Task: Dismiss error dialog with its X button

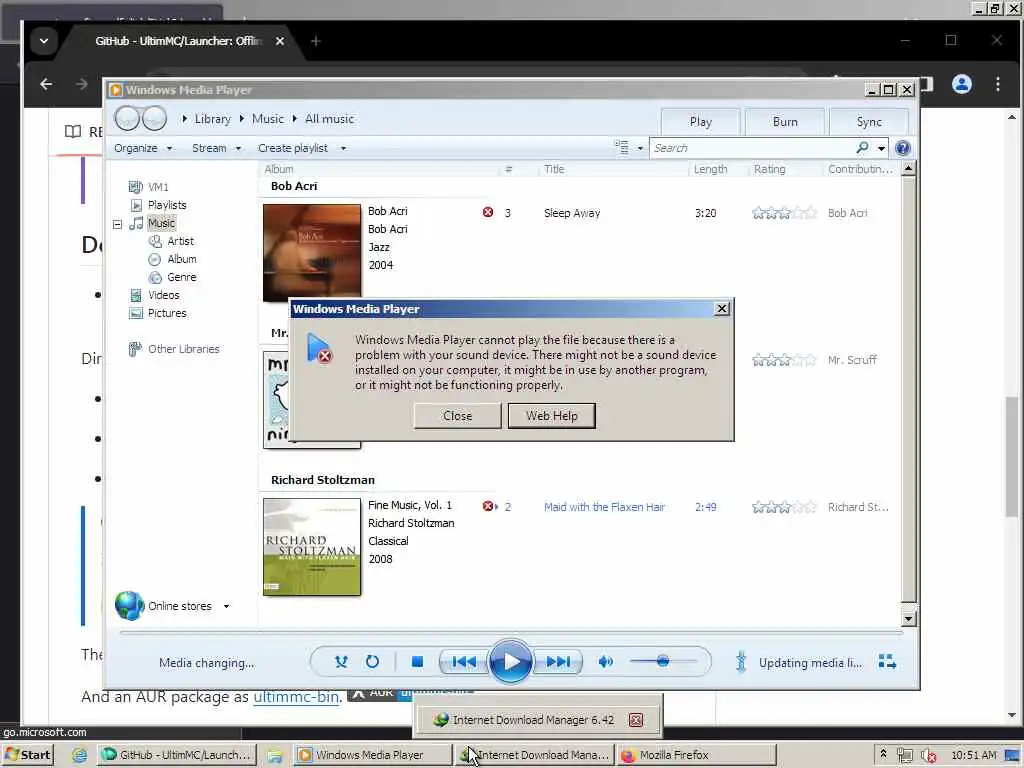Action: [722, 308]
